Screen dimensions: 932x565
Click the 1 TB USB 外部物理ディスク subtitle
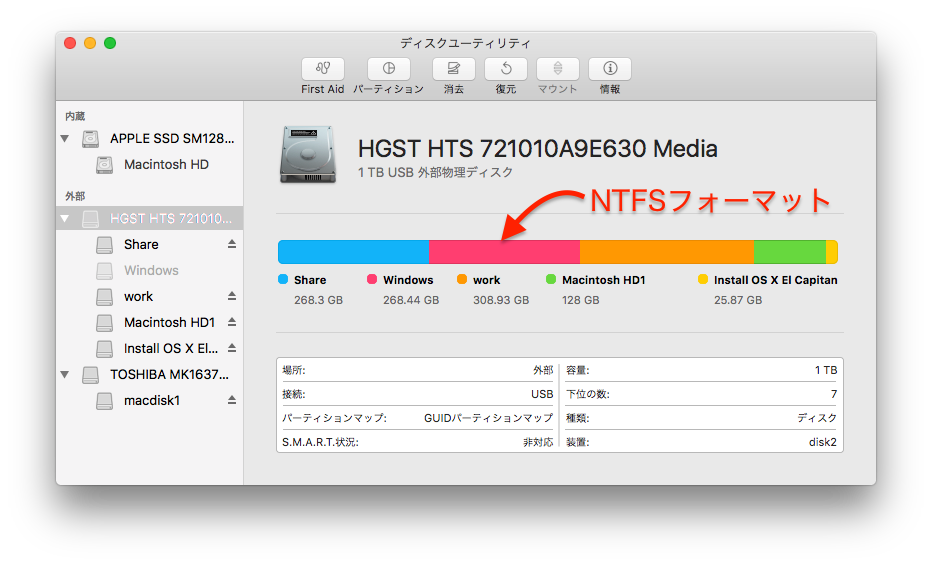coord(435,172)
